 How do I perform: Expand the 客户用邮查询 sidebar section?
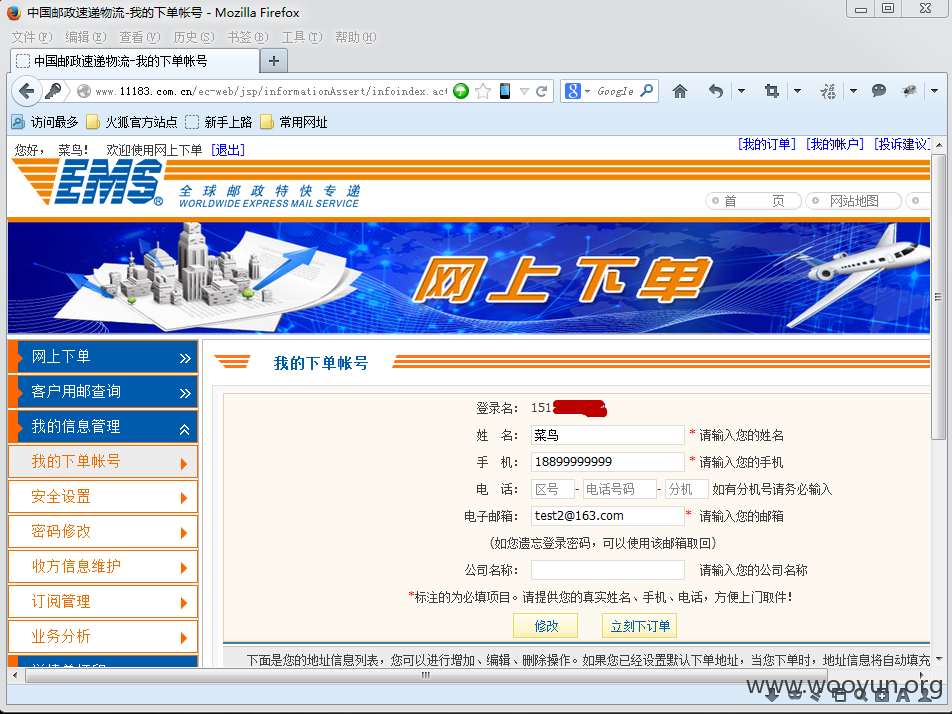tap(103, 392)
